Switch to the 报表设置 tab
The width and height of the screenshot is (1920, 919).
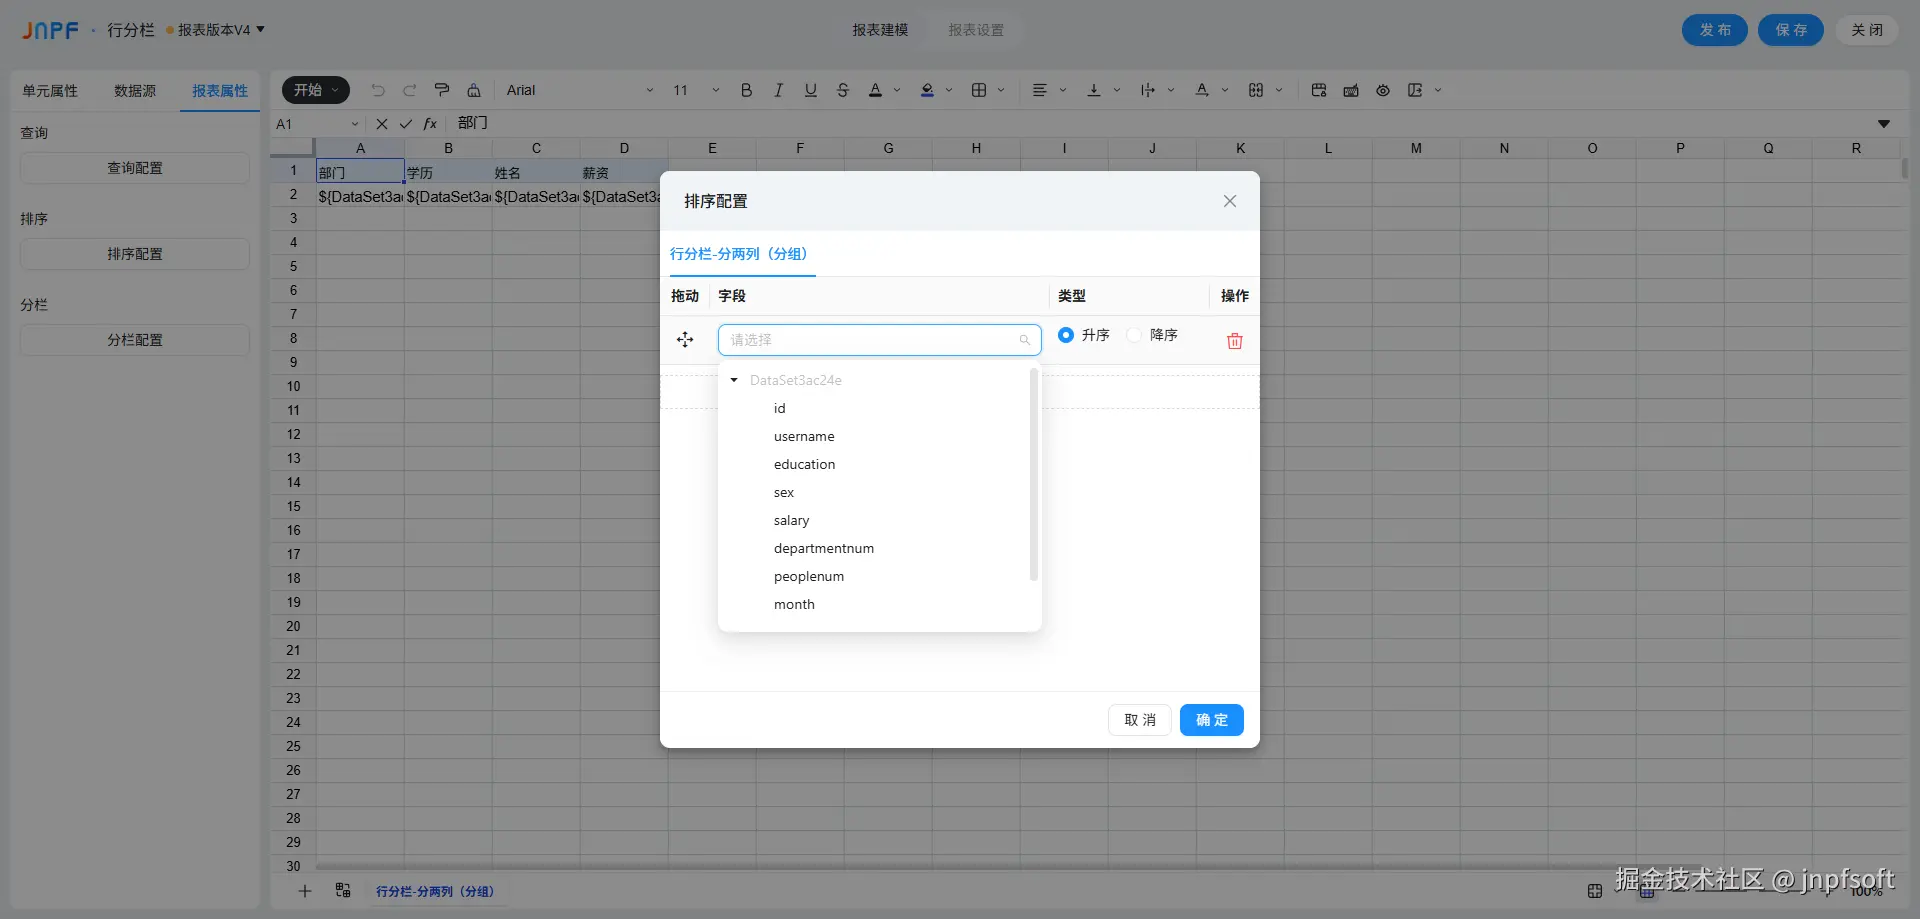[976, 30]
